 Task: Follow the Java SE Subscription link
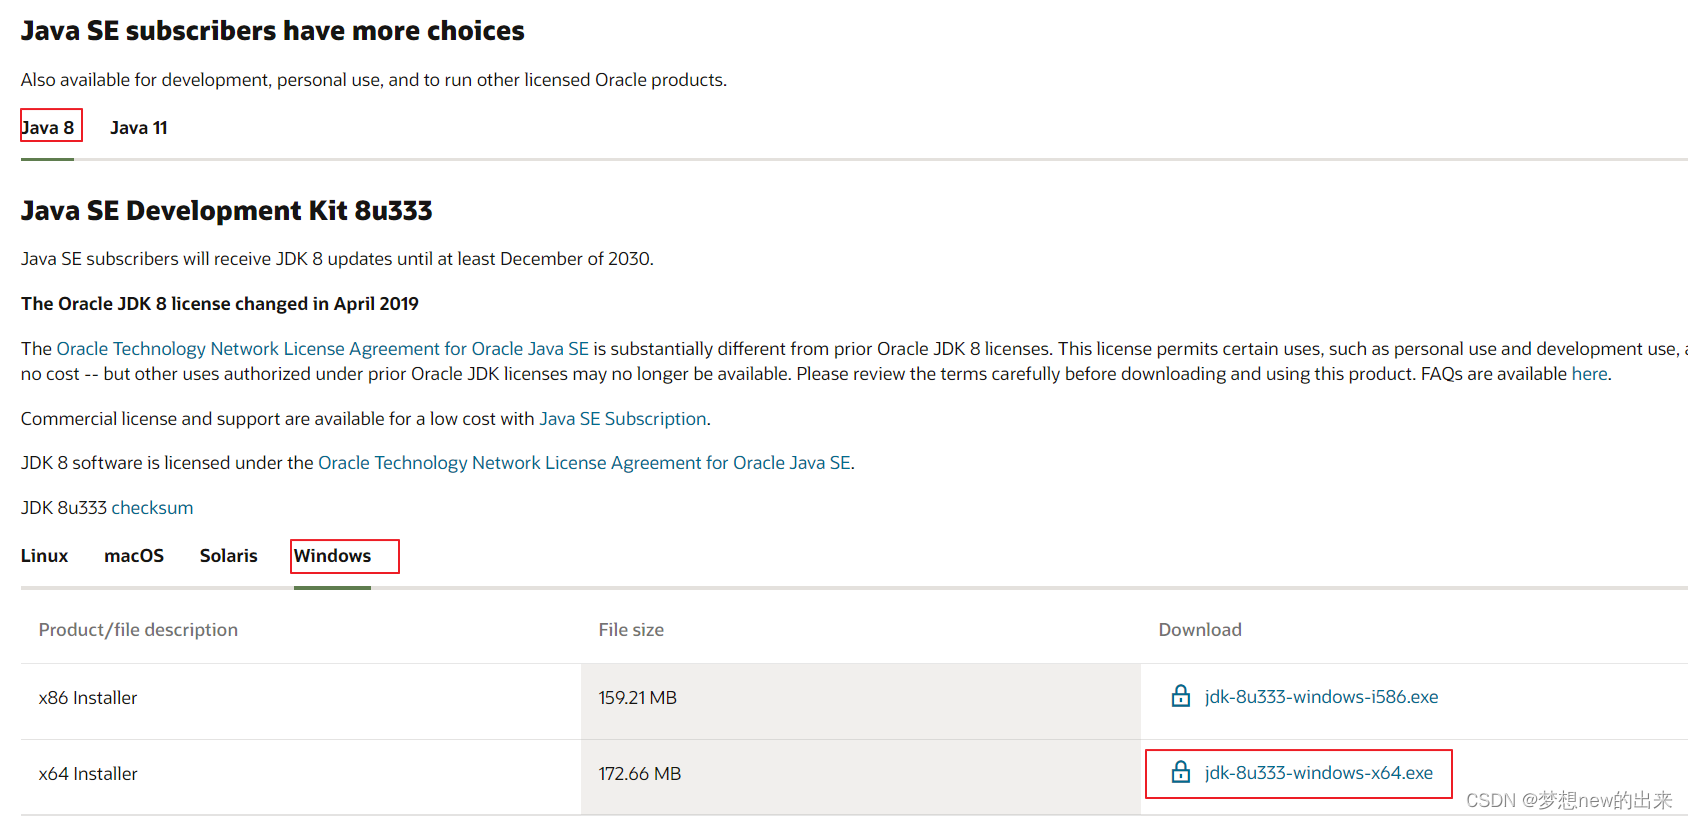(x=622, y=419)
